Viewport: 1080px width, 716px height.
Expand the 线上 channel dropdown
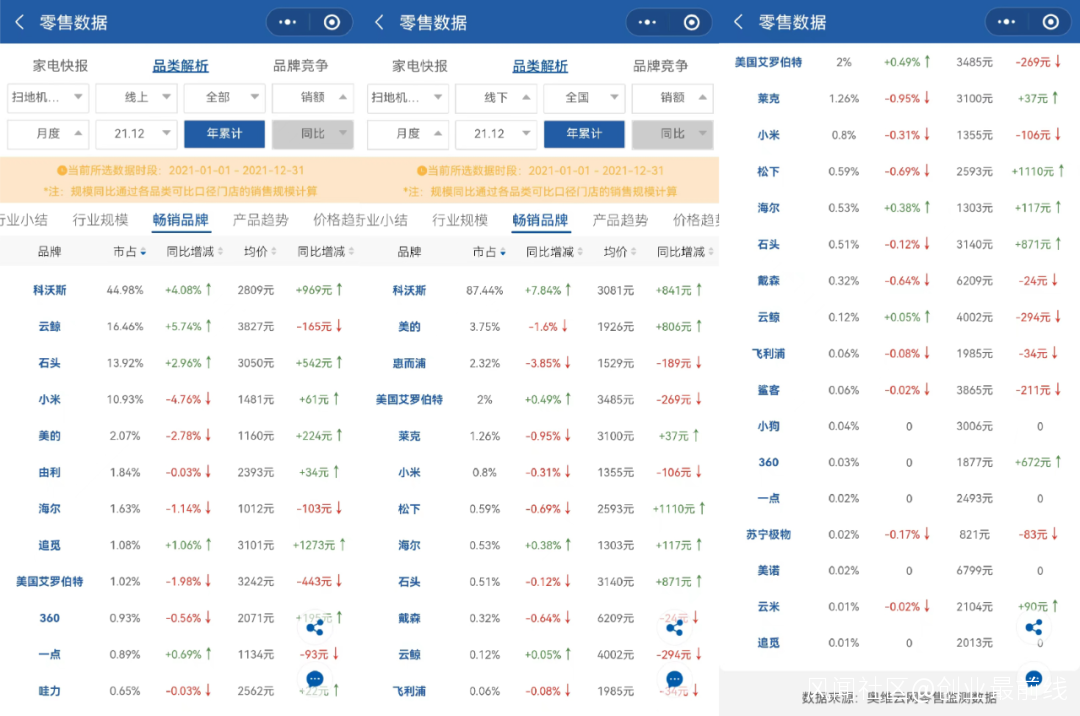[136, 98]
